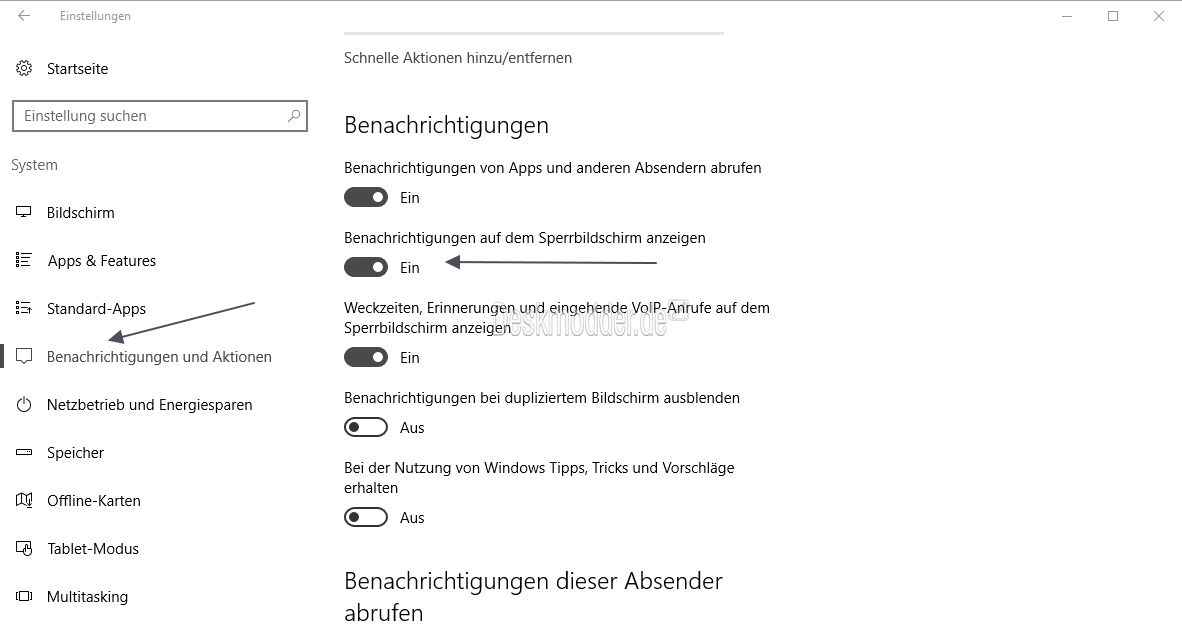Disable notifications from apps and senders toggle
The height and width of the screenshot is (634, 1182).
tap(366, 198)
